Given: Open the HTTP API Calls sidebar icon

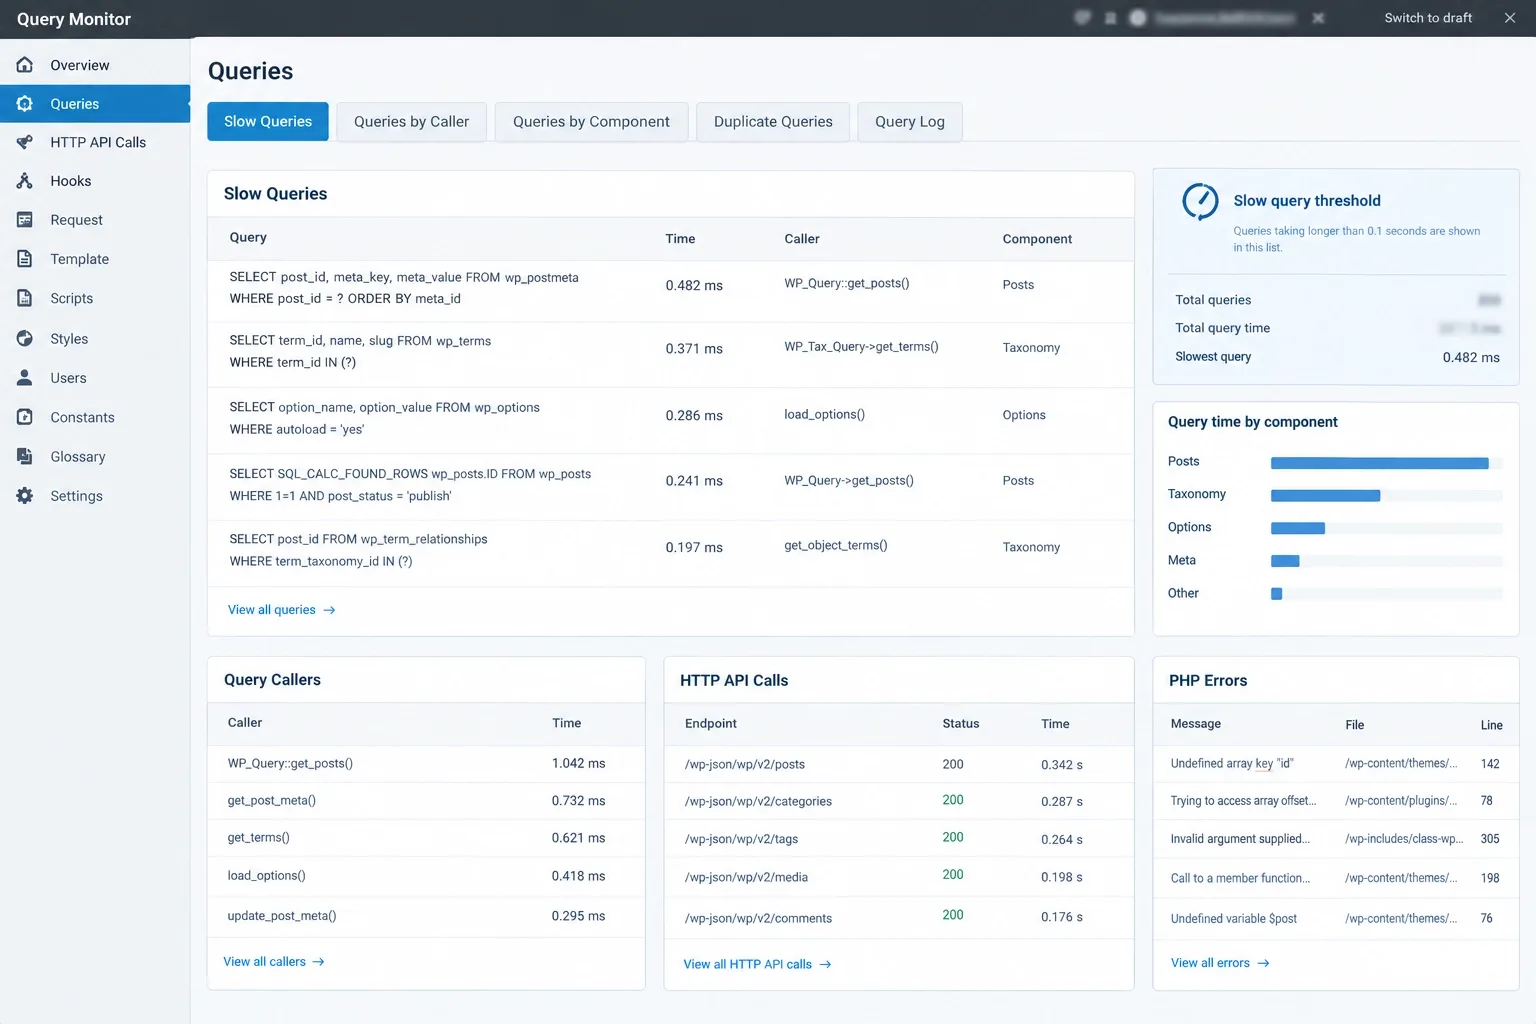Looking at the screenshot, I should click(x=25, y=142).
